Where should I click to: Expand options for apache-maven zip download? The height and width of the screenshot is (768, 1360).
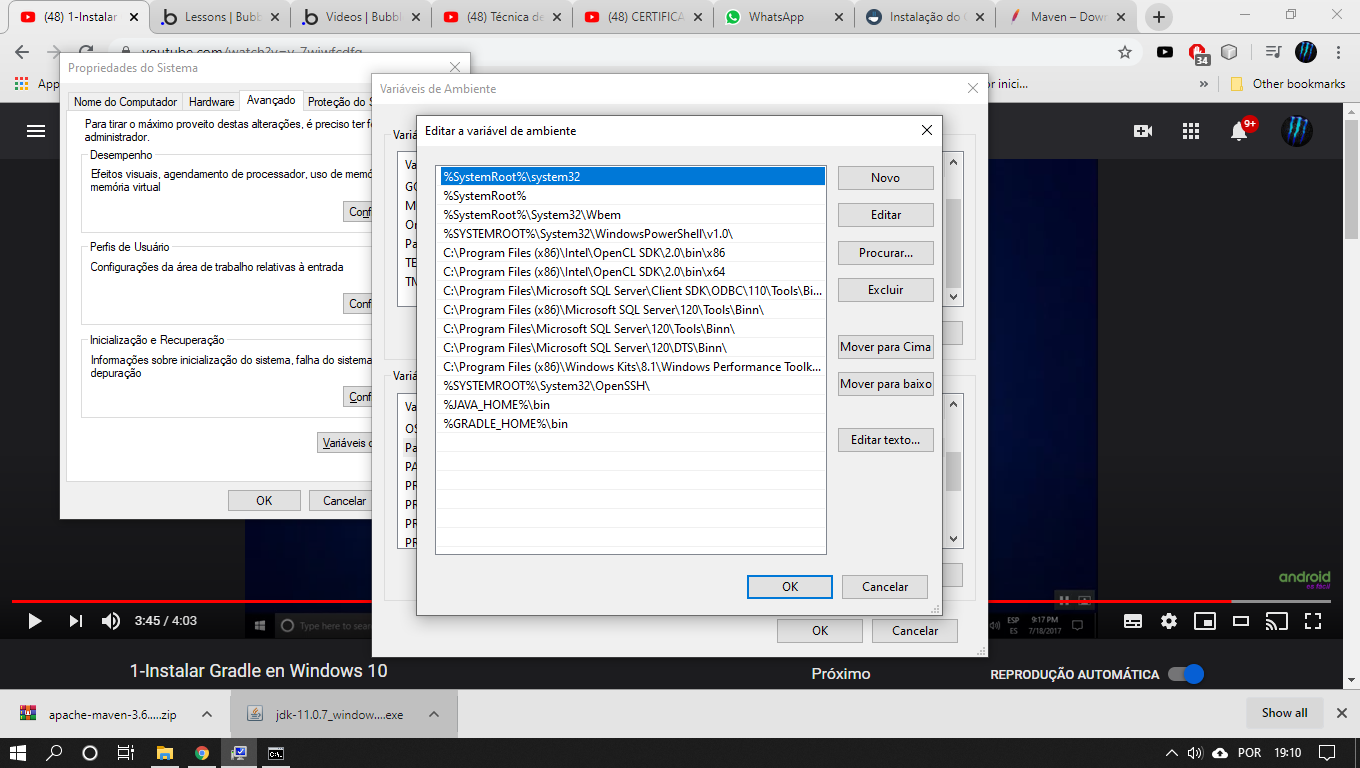pyautogui.click(x=207, y=714)
